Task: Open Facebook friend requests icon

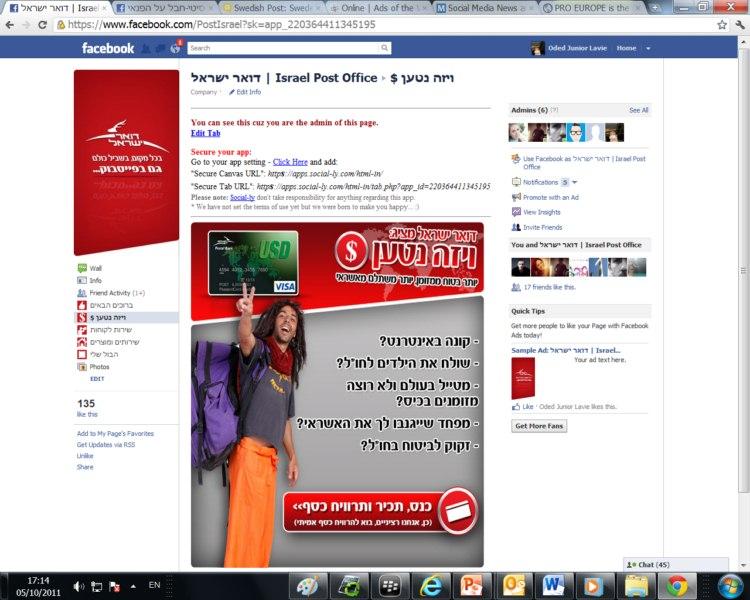Action: (146, 48)
